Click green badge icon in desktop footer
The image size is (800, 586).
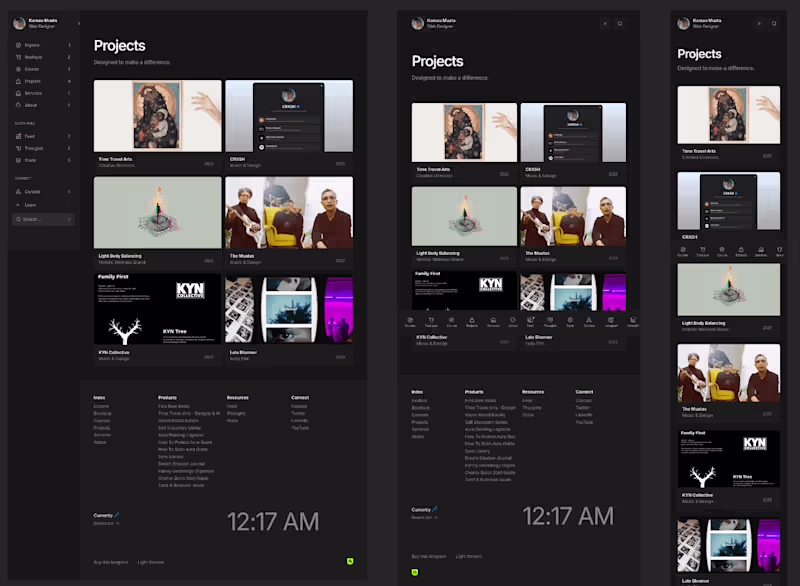pos(350,561)
